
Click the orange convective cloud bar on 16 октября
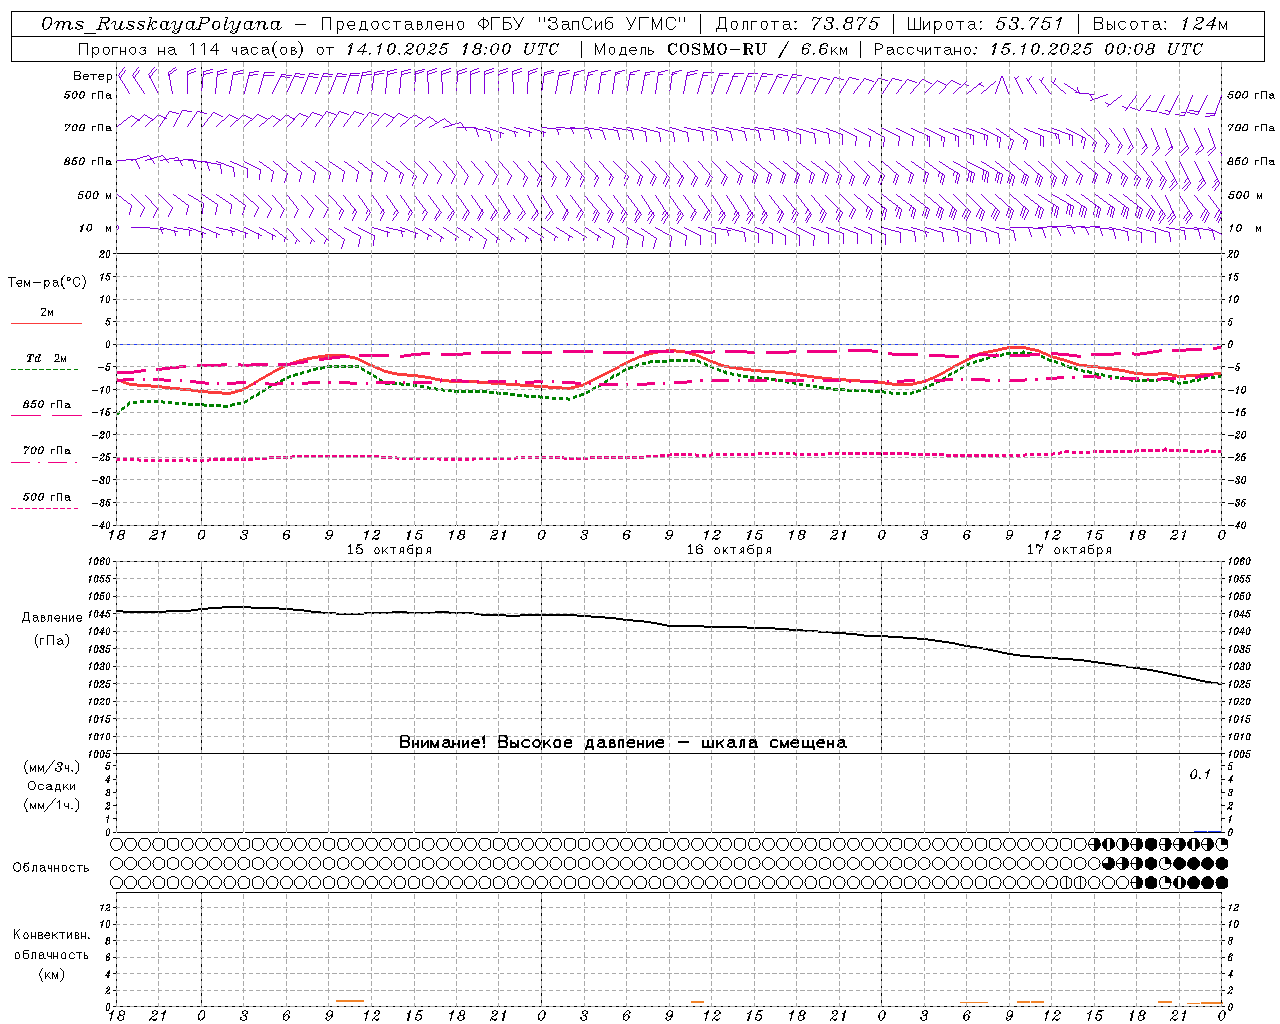click(x=697, y=1002)
